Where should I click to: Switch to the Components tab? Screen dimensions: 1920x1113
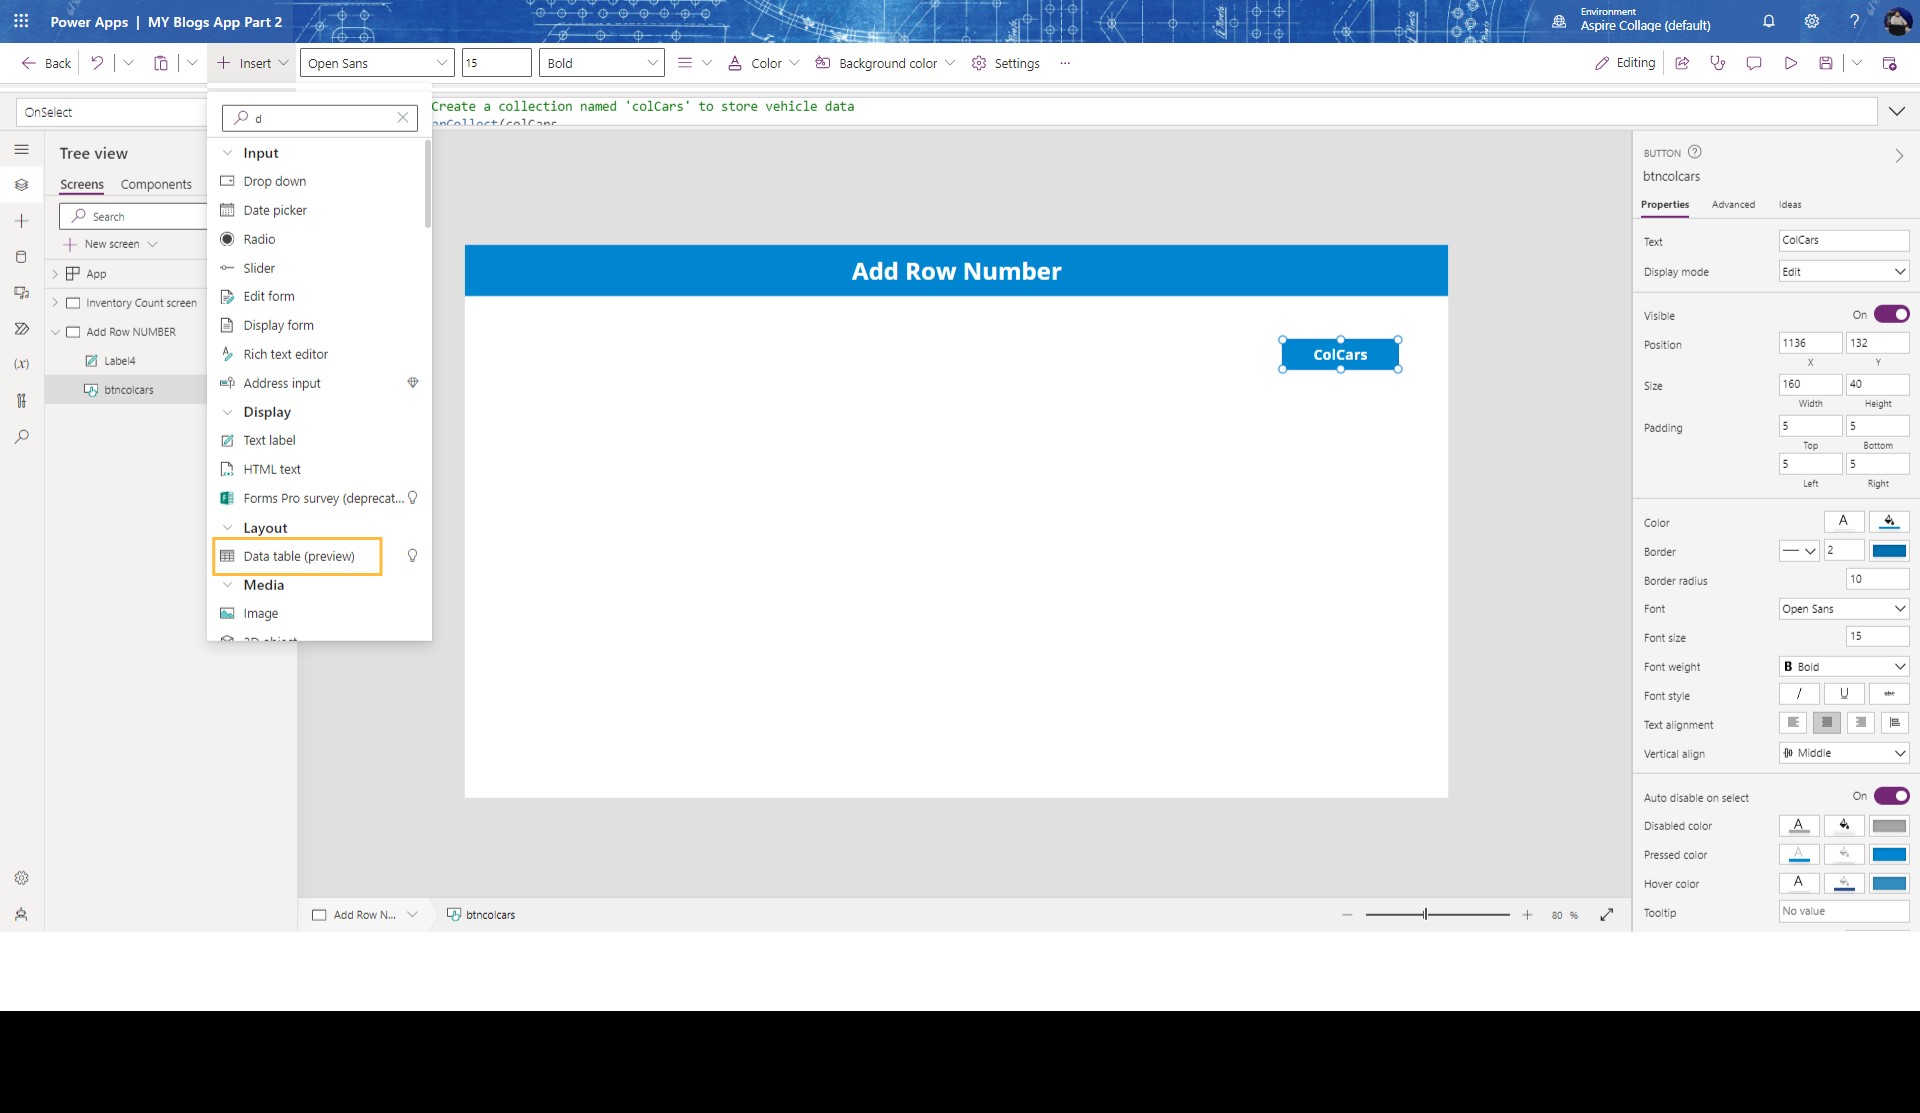(156, 184)
